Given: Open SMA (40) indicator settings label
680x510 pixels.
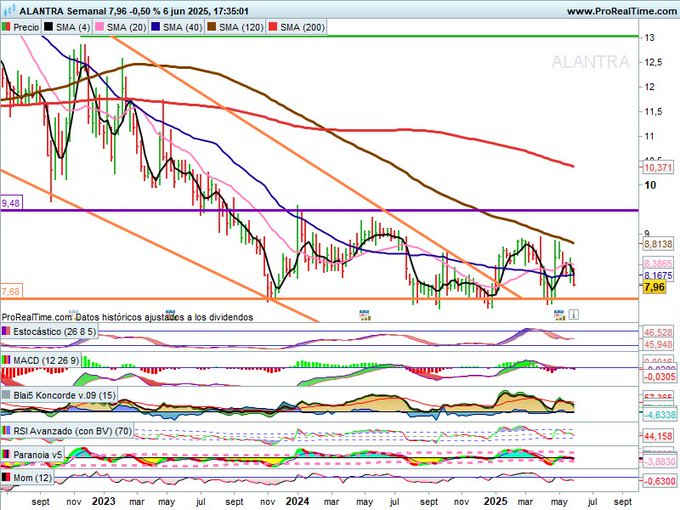Looking at the screenshot, I should [183, 27].
